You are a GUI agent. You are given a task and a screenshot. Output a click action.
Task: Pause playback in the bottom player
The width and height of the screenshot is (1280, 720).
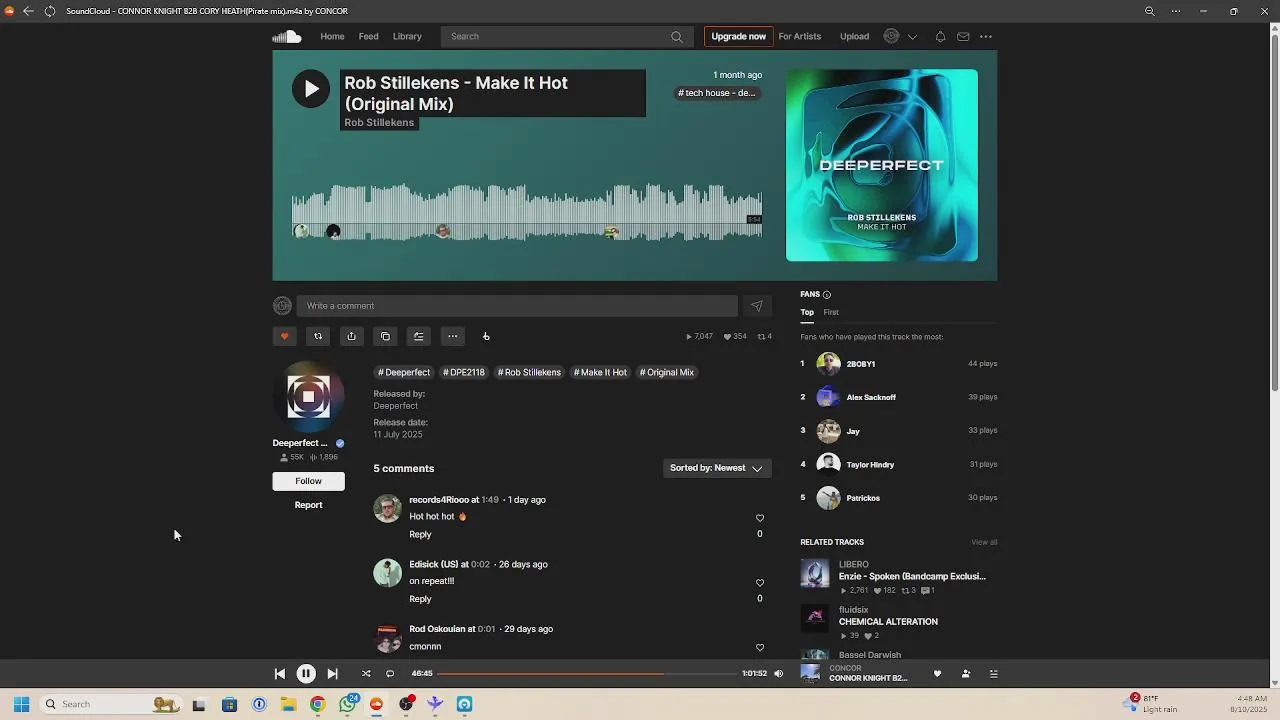tap(306, 674)
